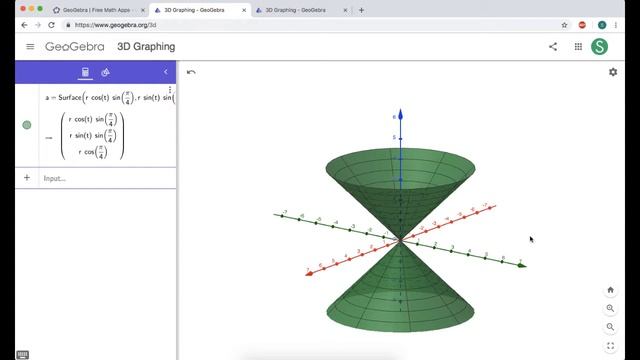Bookmark this page with the star icon

[564, 25]
